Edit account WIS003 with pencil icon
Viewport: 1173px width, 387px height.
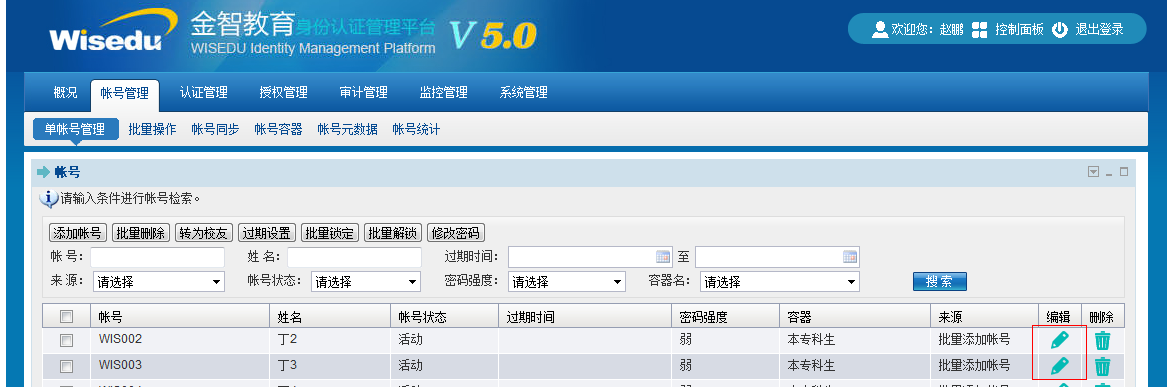point(1059,366)
